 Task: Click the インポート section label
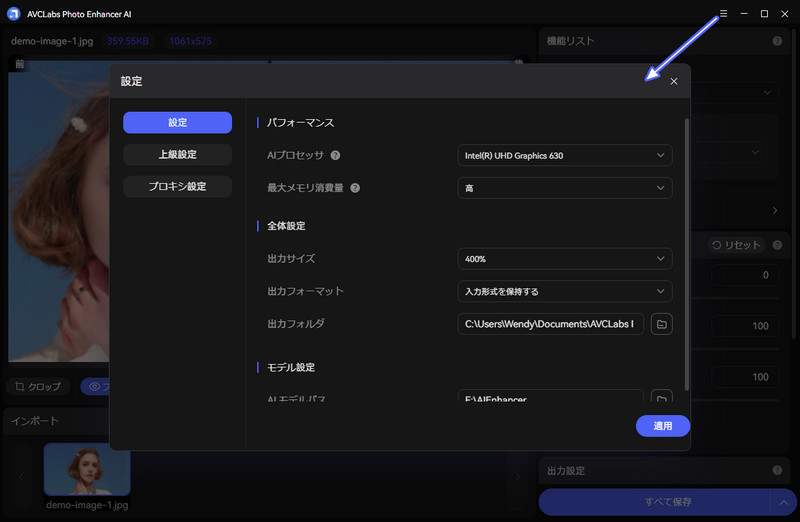[35, 420]
